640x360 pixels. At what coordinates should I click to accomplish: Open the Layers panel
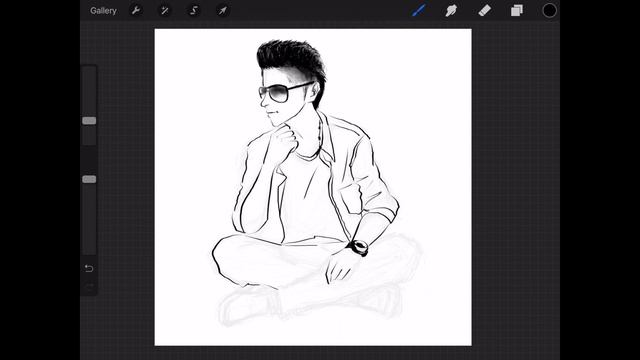(x=517, y=10)
